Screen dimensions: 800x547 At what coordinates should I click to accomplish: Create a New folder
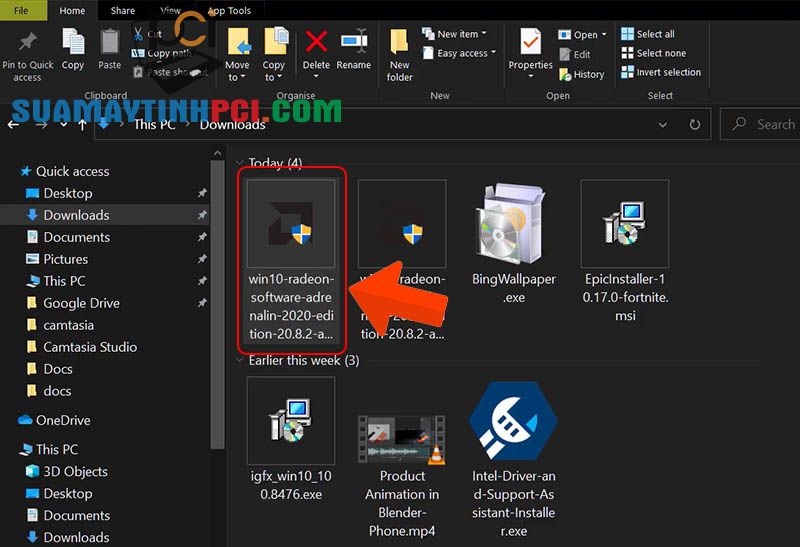399,55
